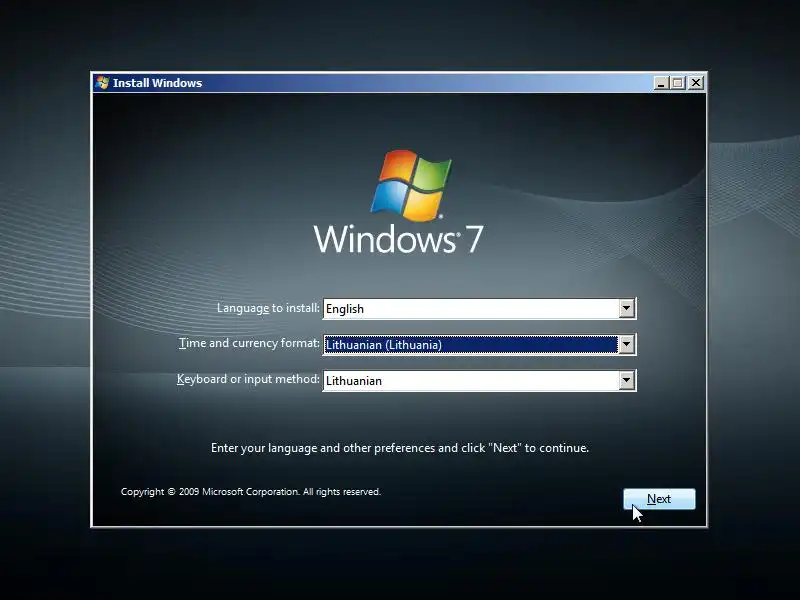The height and width of the screenshot is (600, 800).
Task: Open the Keyboard or input method dropdown arrow
Action: click(x=627, y=380)
